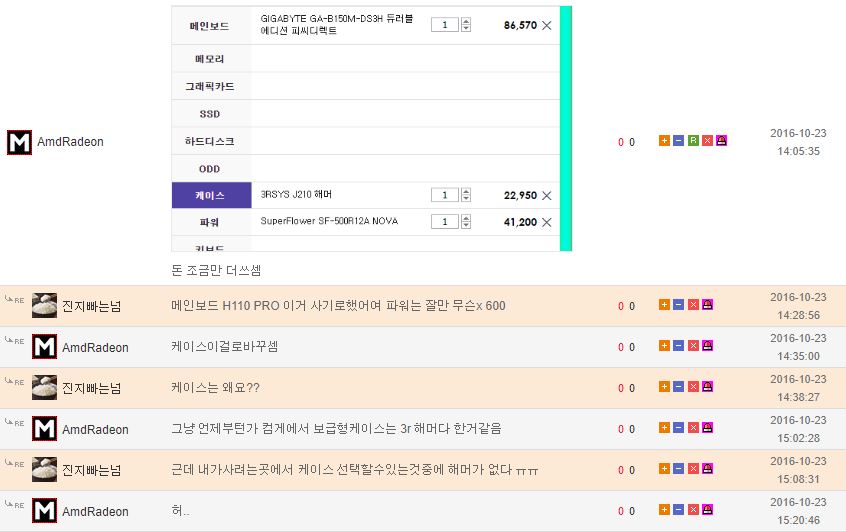
Task: Remove the GIGABYTE GA-B150M-DS3H item with its X
Action: [547, 25]
